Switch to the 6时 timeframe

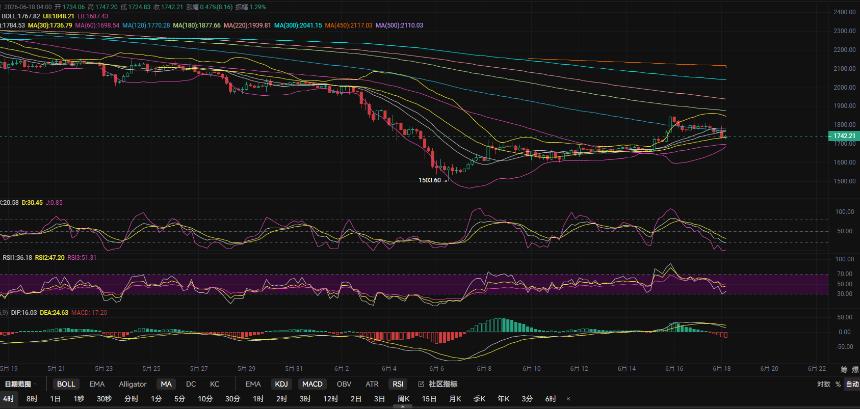click(550, 399)
